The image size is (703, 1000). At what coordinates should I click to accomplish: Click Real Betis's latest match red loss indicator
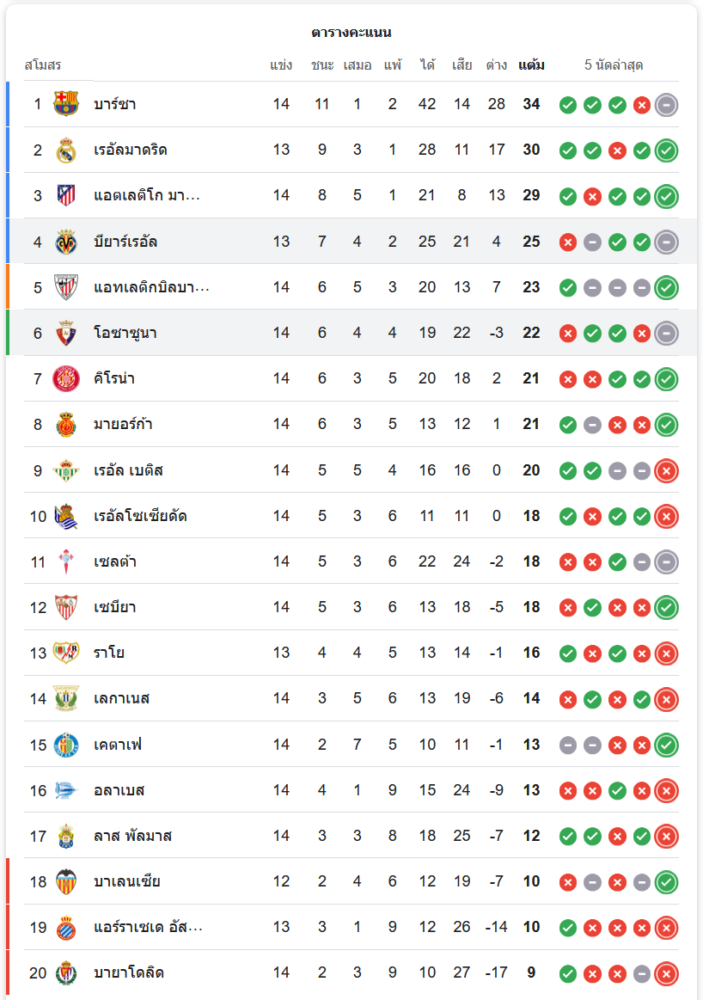(666, 470)
